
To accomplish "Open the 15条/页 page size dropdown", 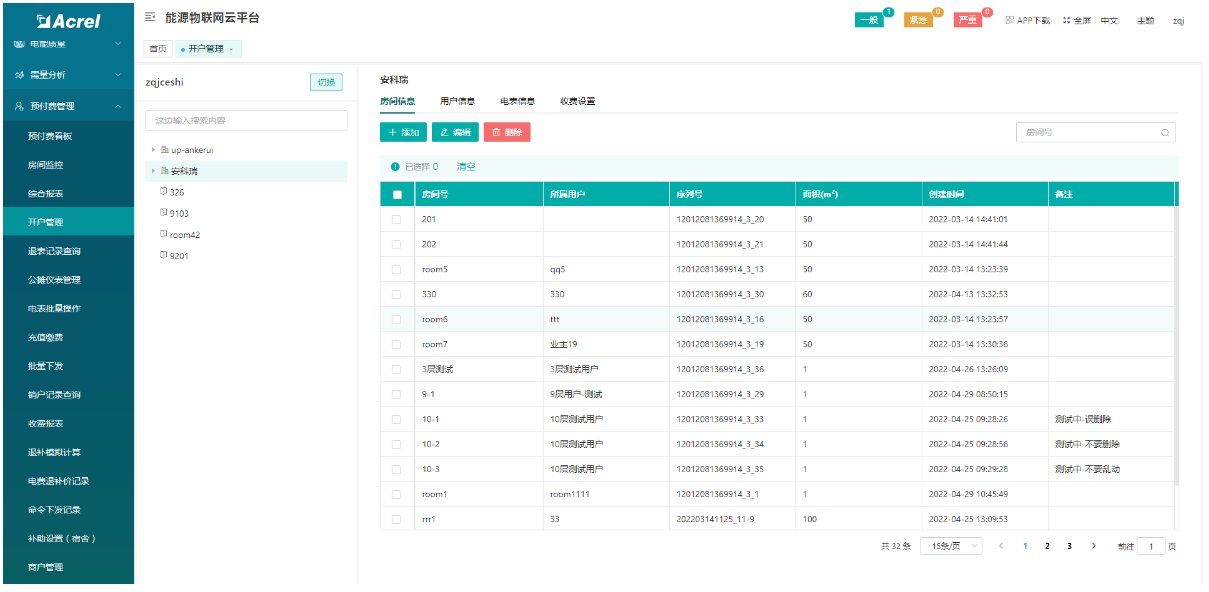I will click(952, 546).
